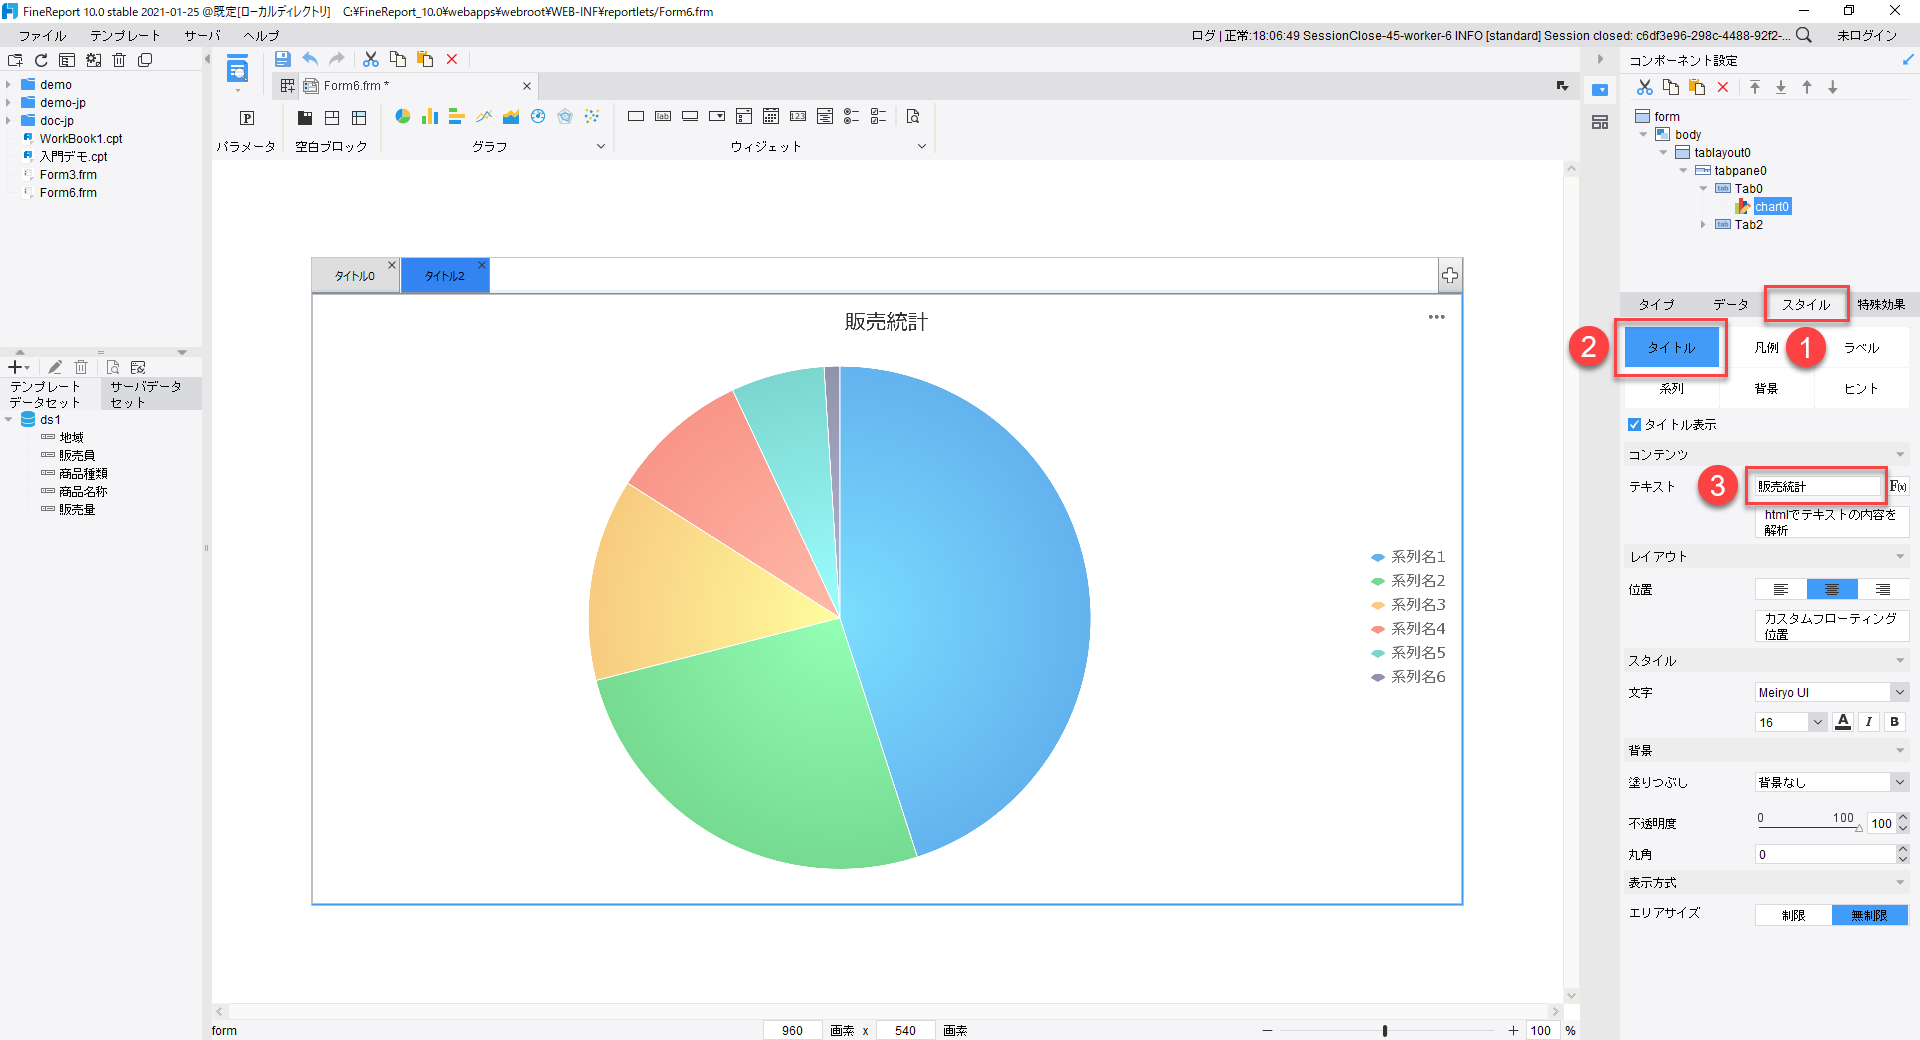The image size is (1920, 1040).
Task: Click the Undo arrow icon
Action: 310,59
